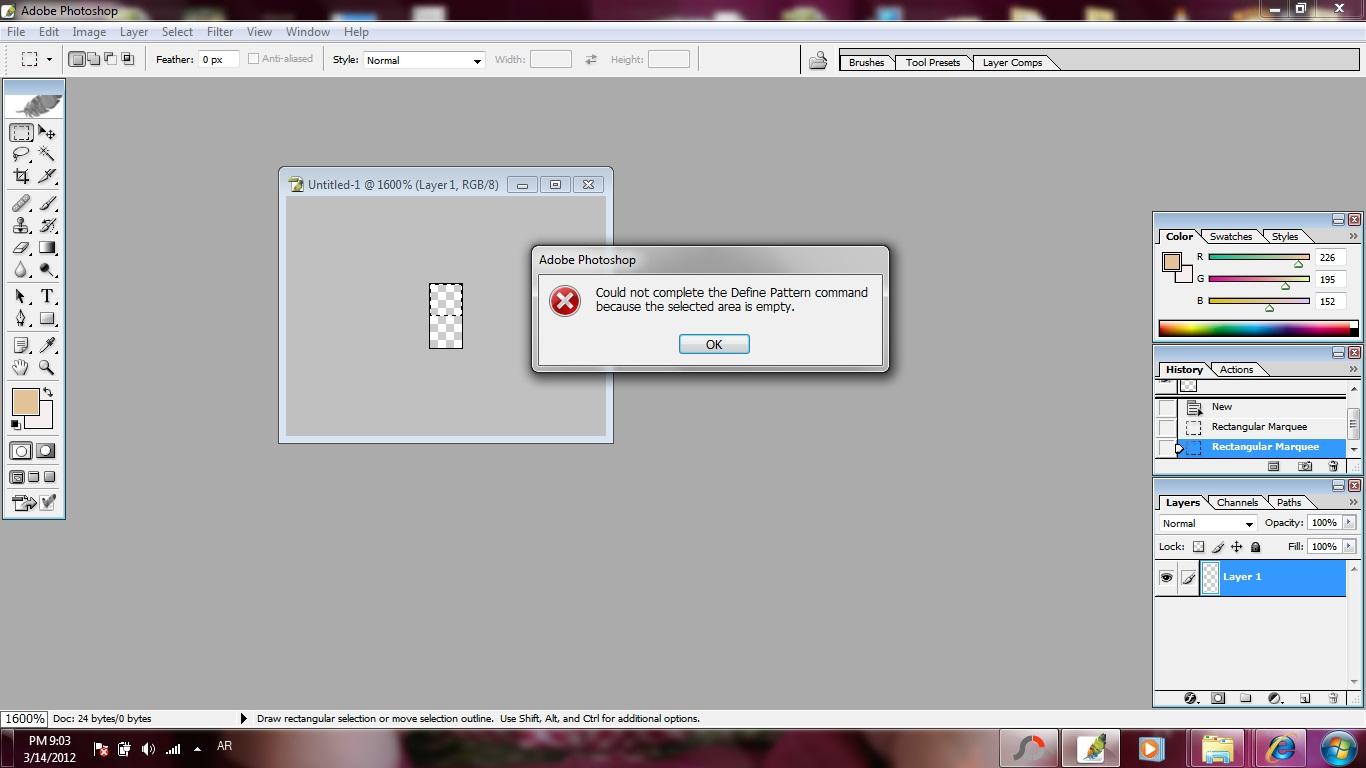
Task: Expand the layer Opacity slider arrow
Action: 1348,523
